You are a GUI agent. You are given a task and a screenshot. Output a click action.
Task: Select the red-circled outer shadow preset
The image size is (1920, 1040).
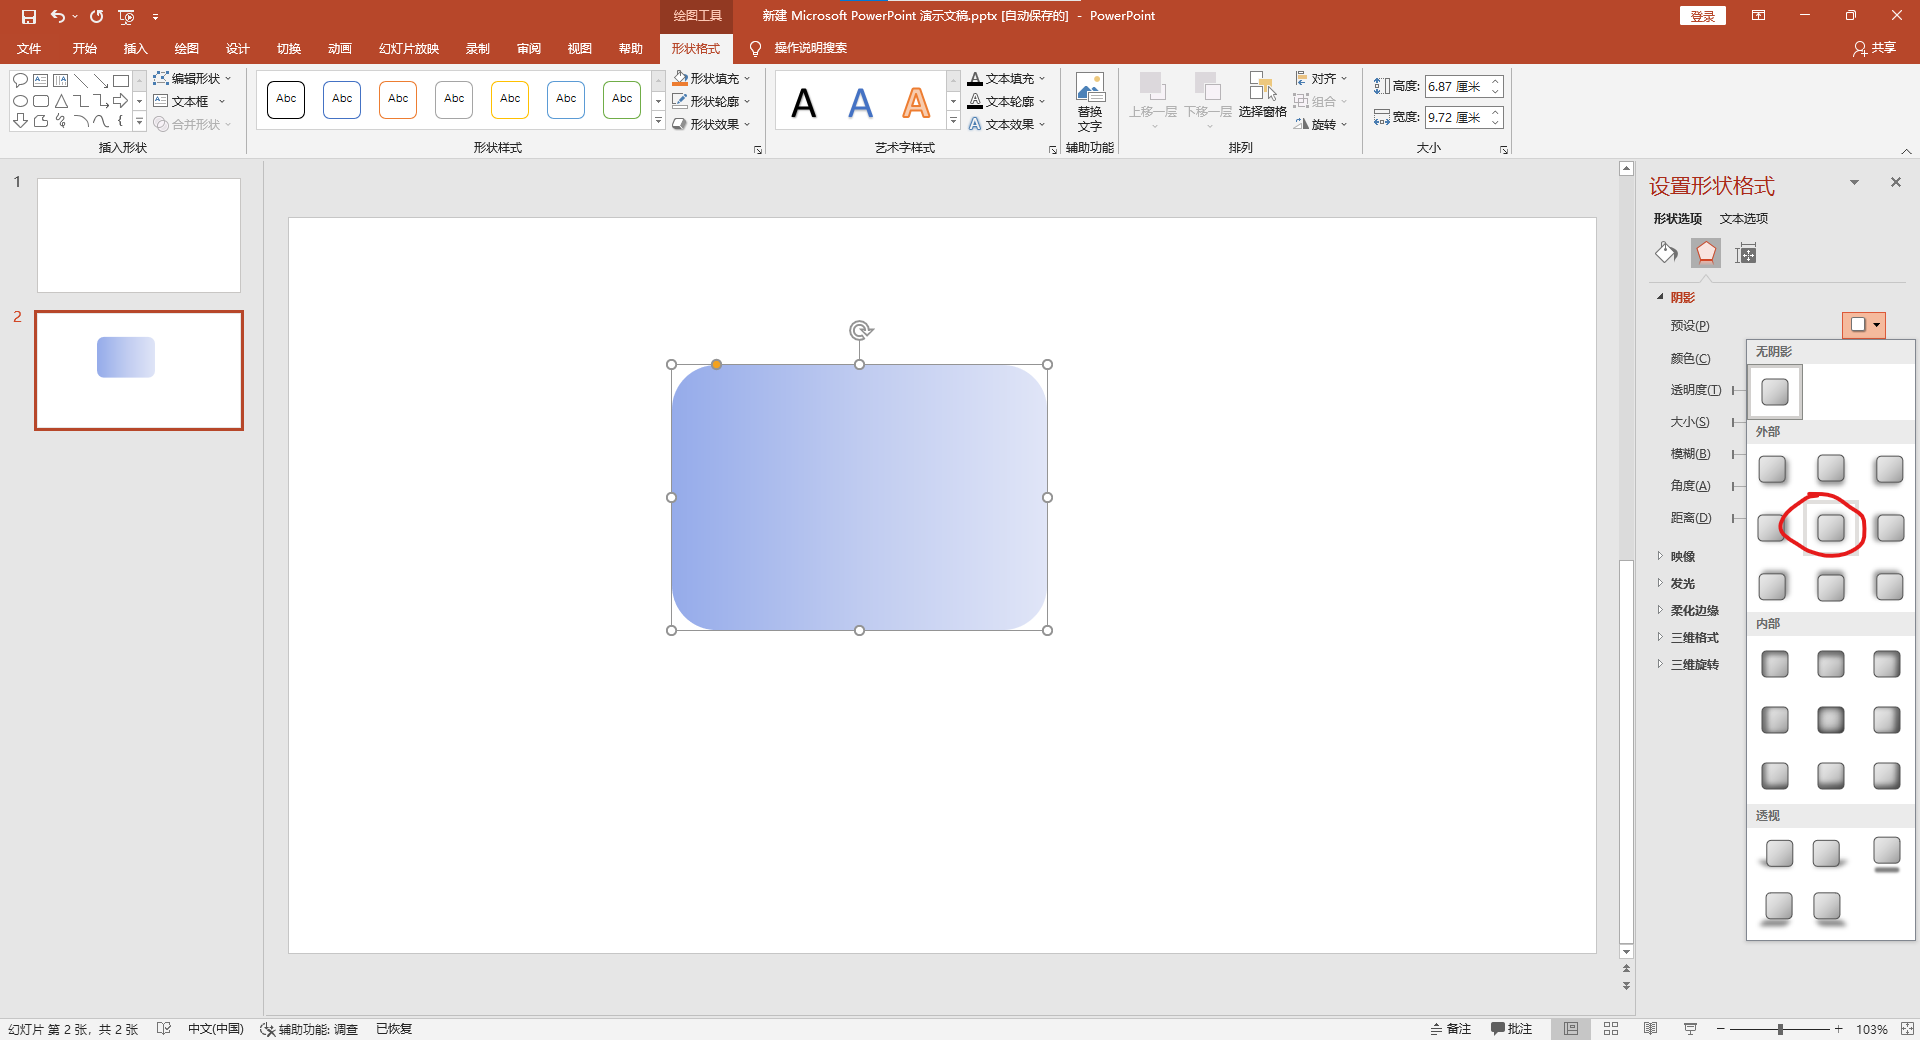[x=1831, y=527]
